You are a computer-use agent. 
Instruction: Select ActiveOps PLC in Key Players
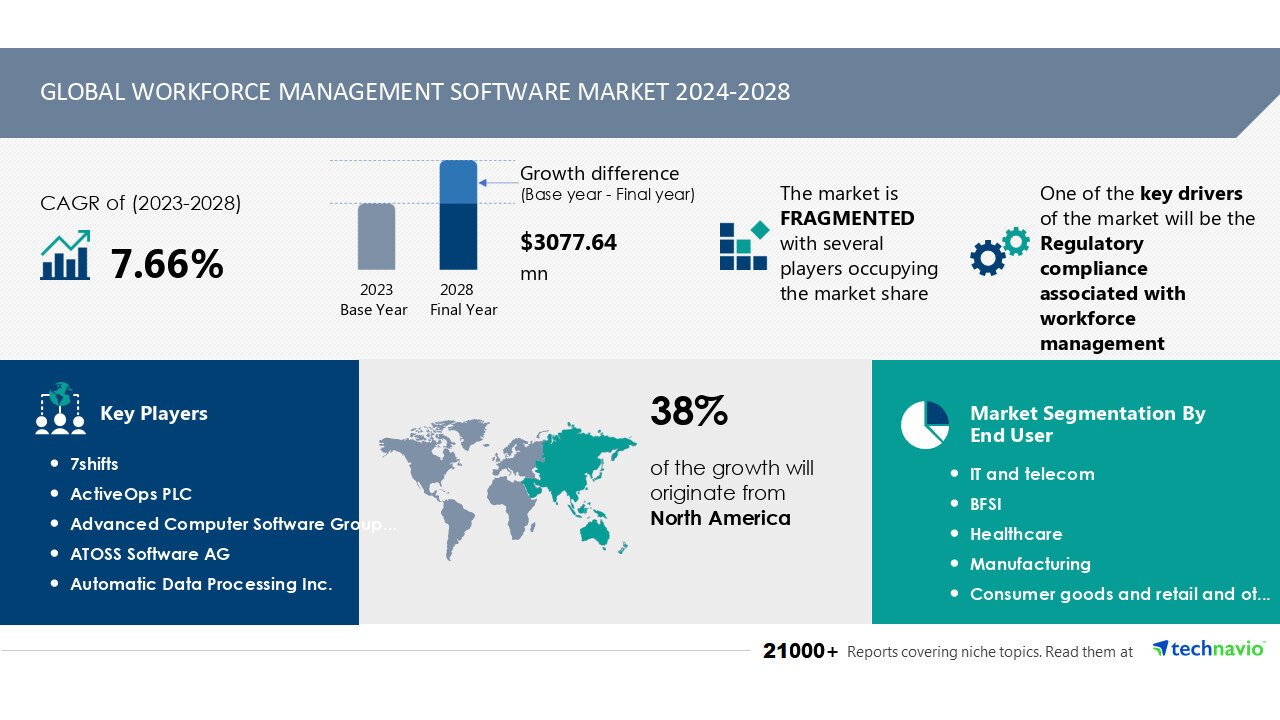(x=130, y=494)
